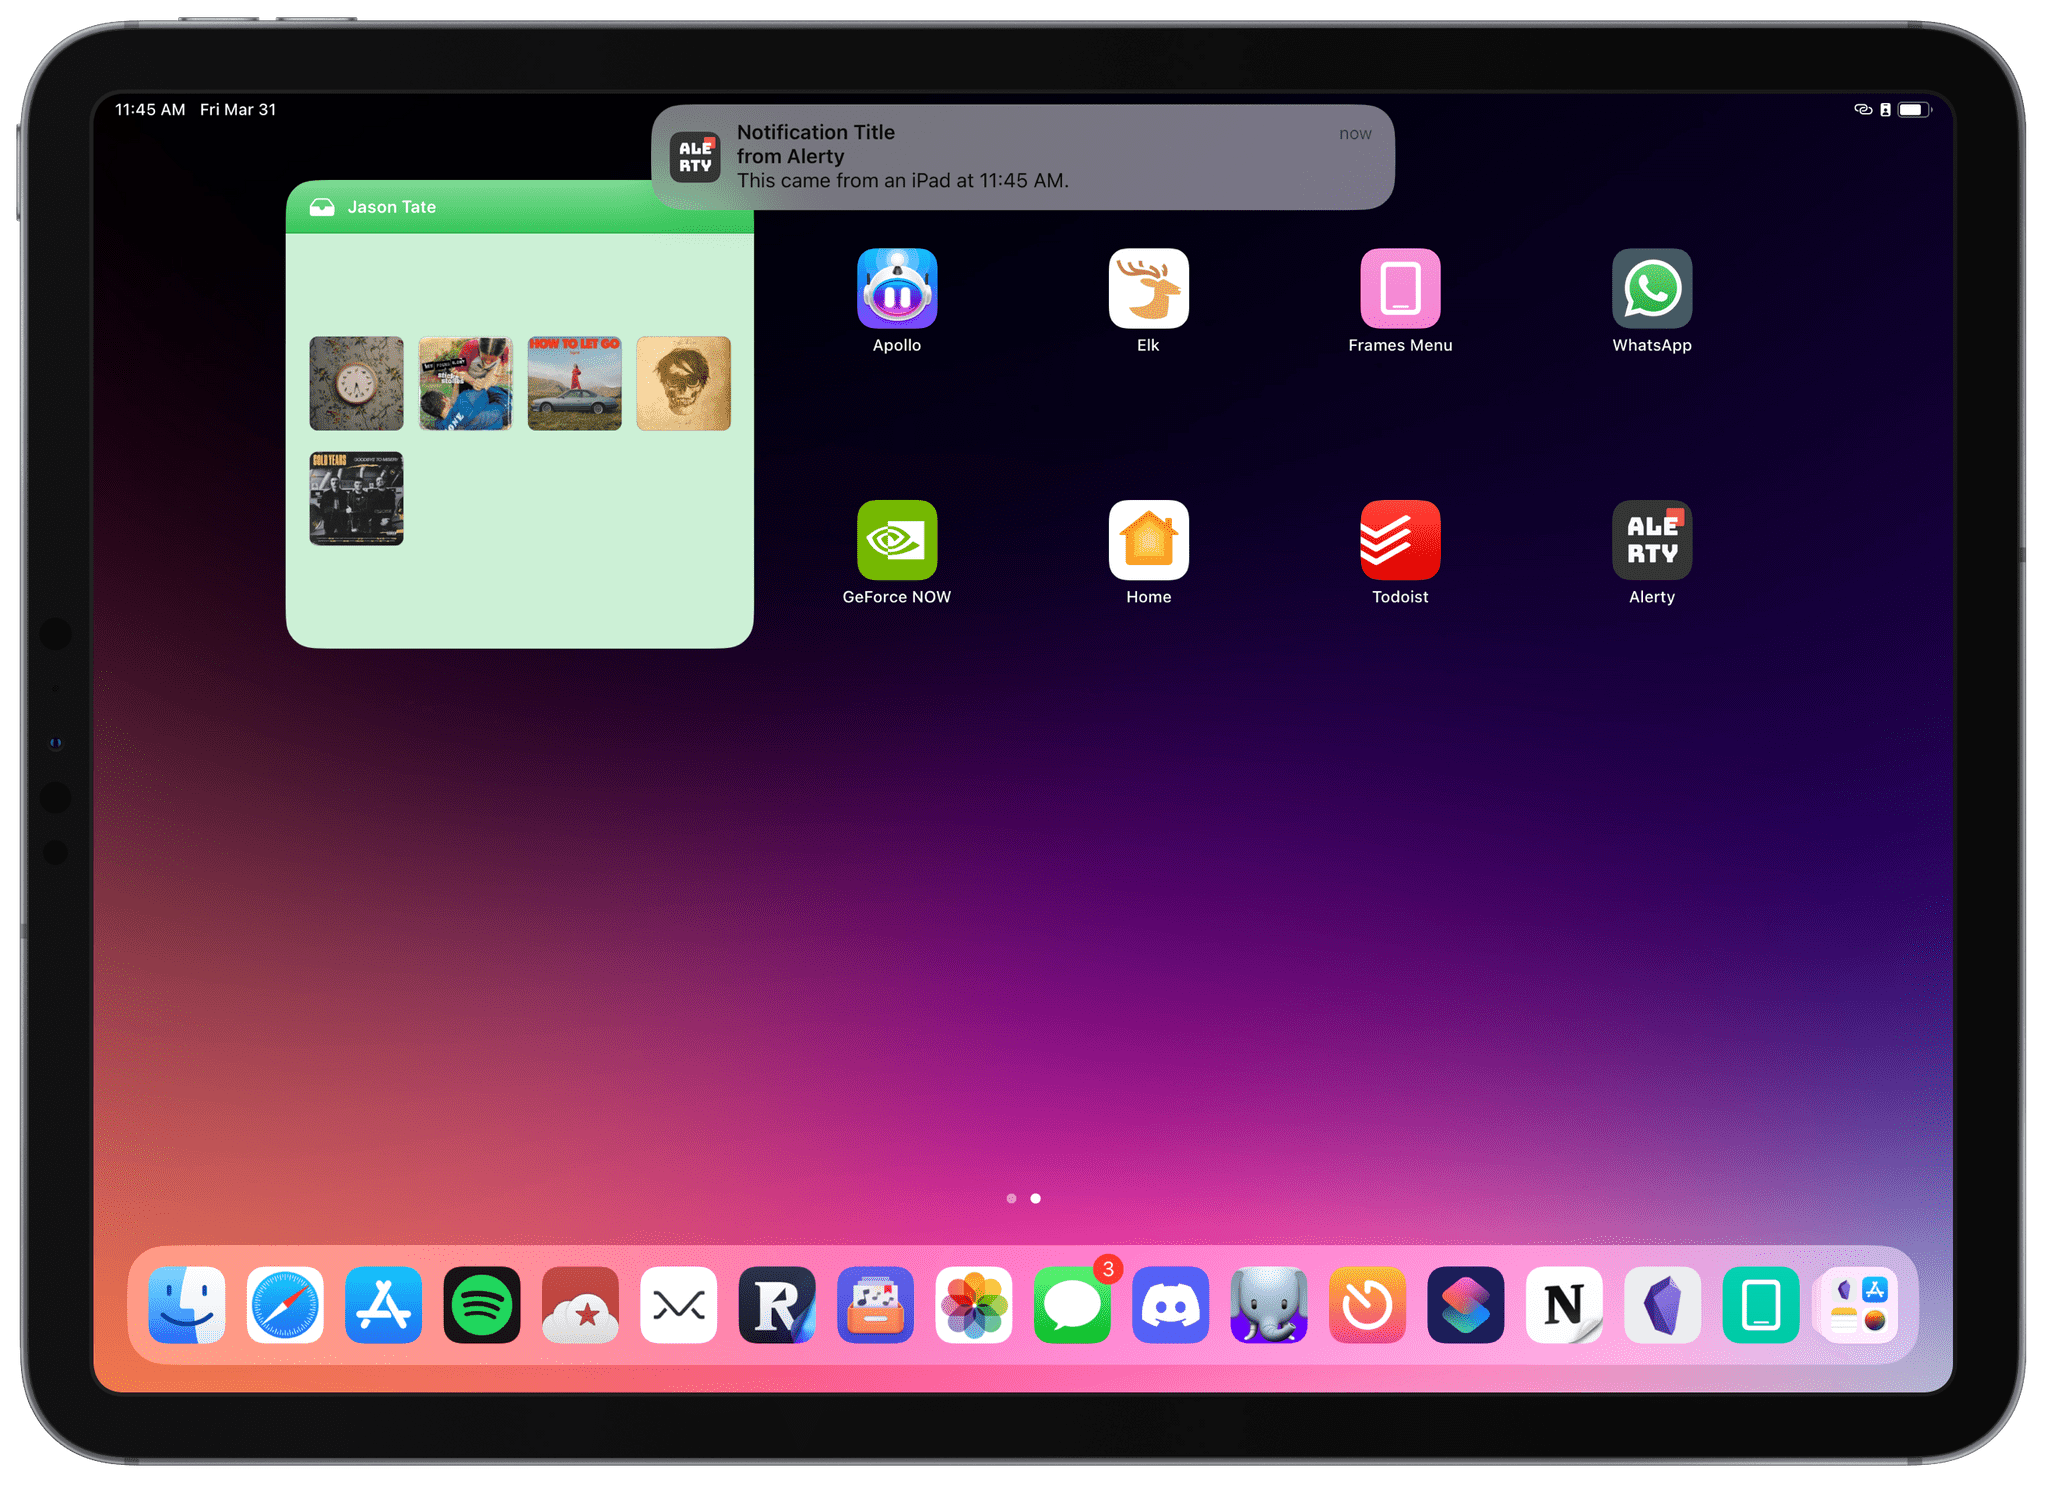Screen dimensions: 2048x1486
Task: Open Finder face icon in dock
Action: pyautogui.click(x=187, y=1305)
